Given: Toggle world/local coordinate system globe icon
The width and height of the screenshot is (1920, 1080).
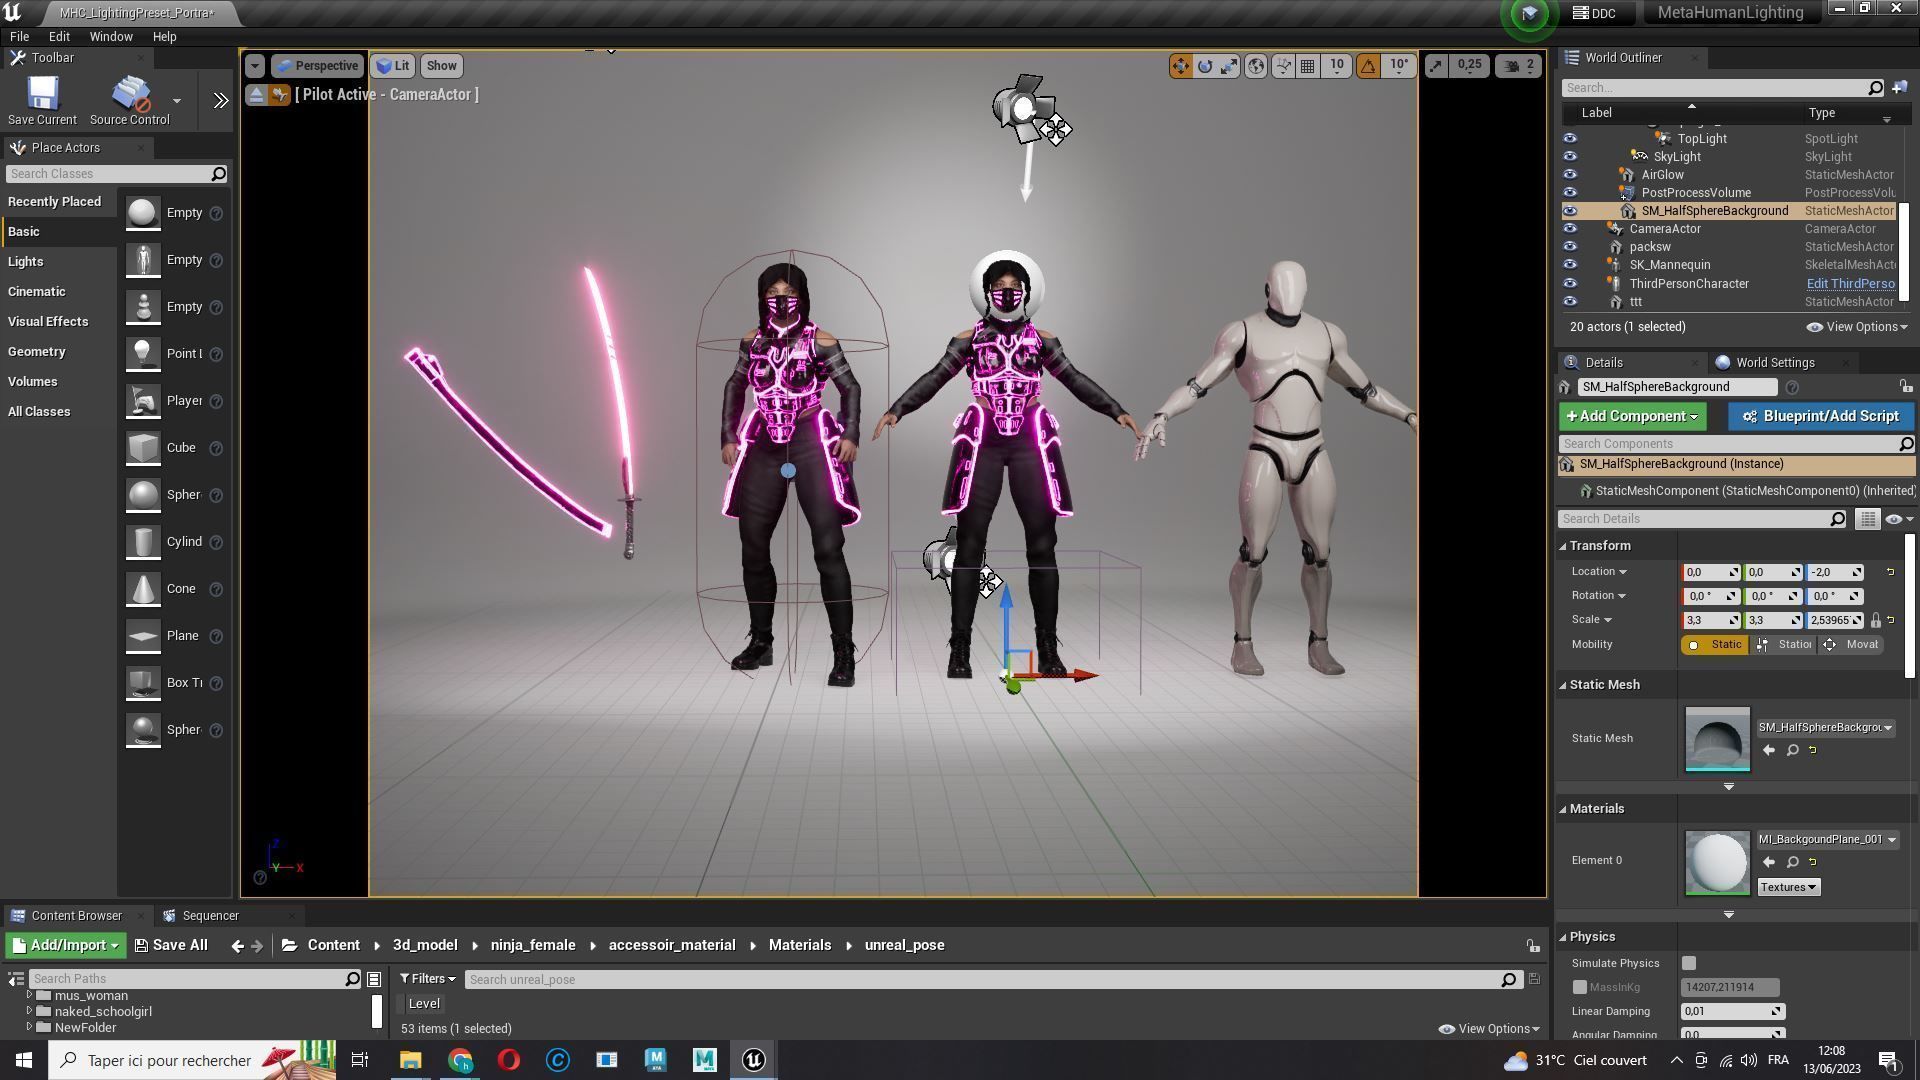Looking at the screenshot, I should tap(1256, 66).
